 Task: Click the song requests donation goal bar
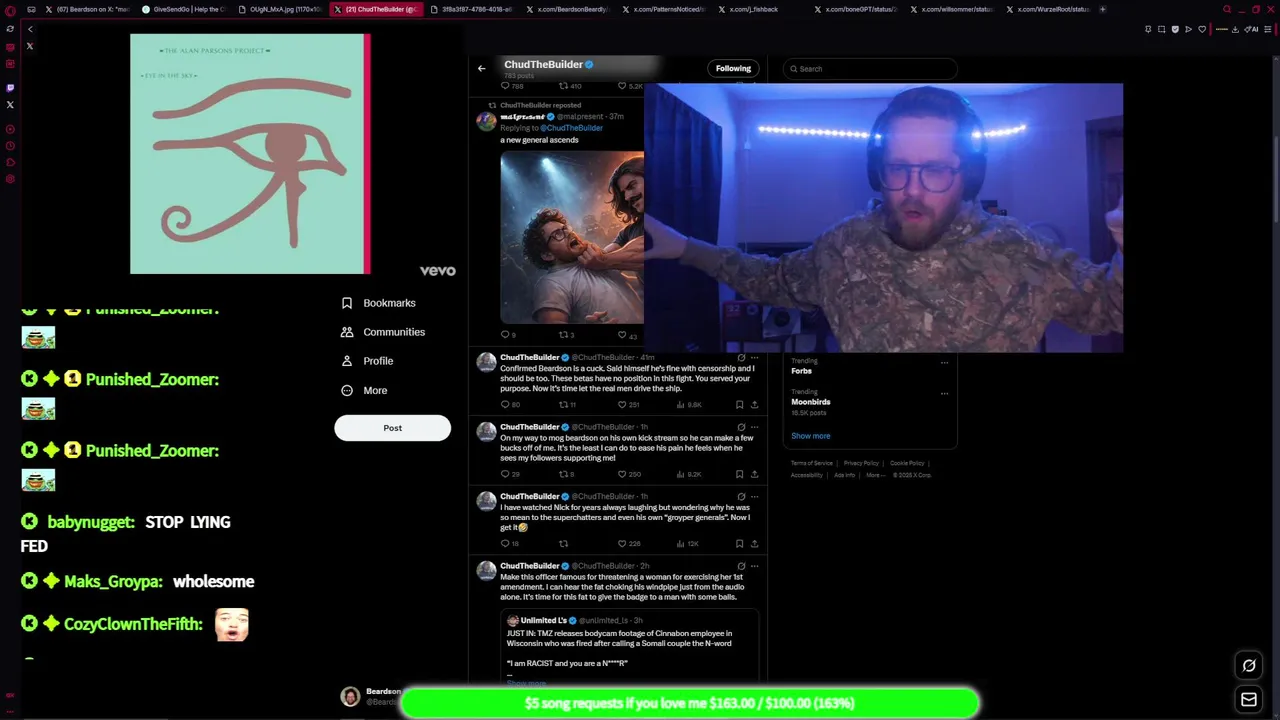tap(690, 703)
